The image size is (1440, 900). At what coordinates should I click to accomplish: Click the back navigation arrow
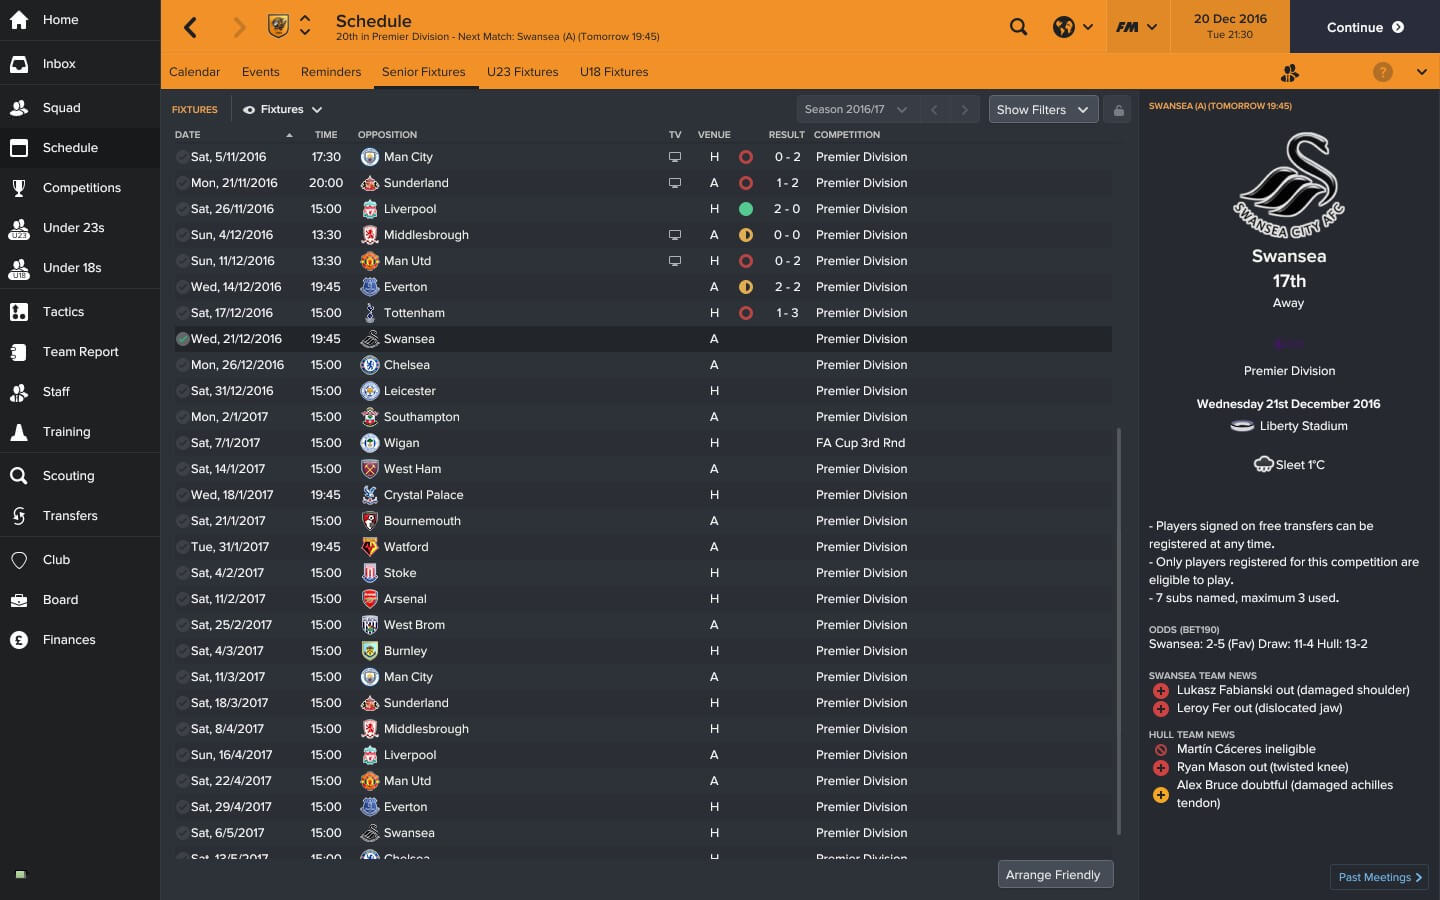(x=190, y=27)
